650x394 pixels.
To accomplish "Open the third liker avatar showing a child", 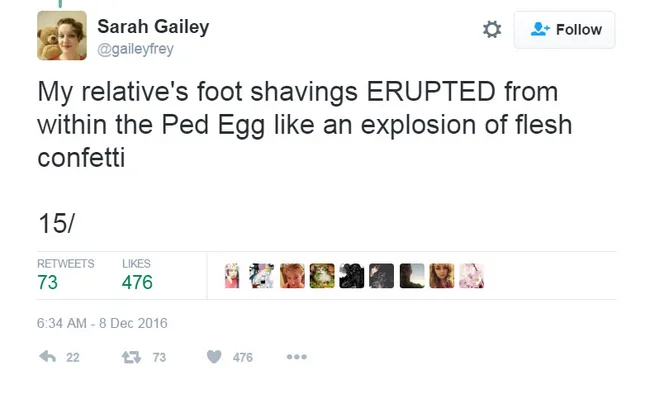I will pyautogui.click(x=292, y=276).
